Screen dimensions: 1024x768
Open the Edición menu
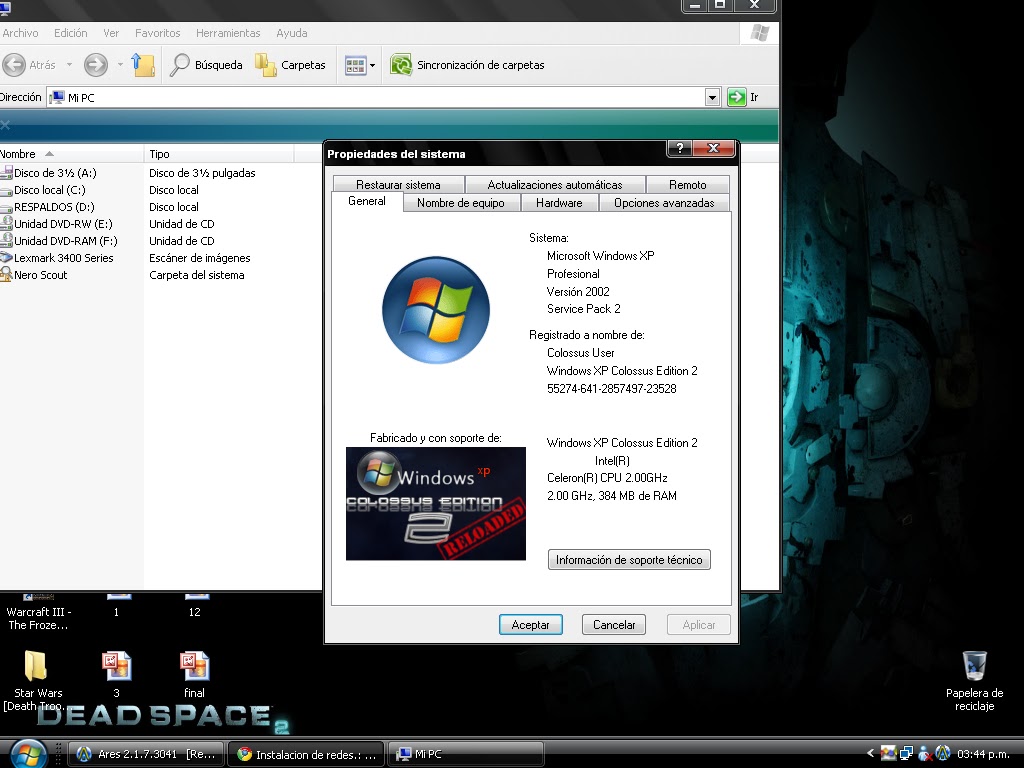71,33
